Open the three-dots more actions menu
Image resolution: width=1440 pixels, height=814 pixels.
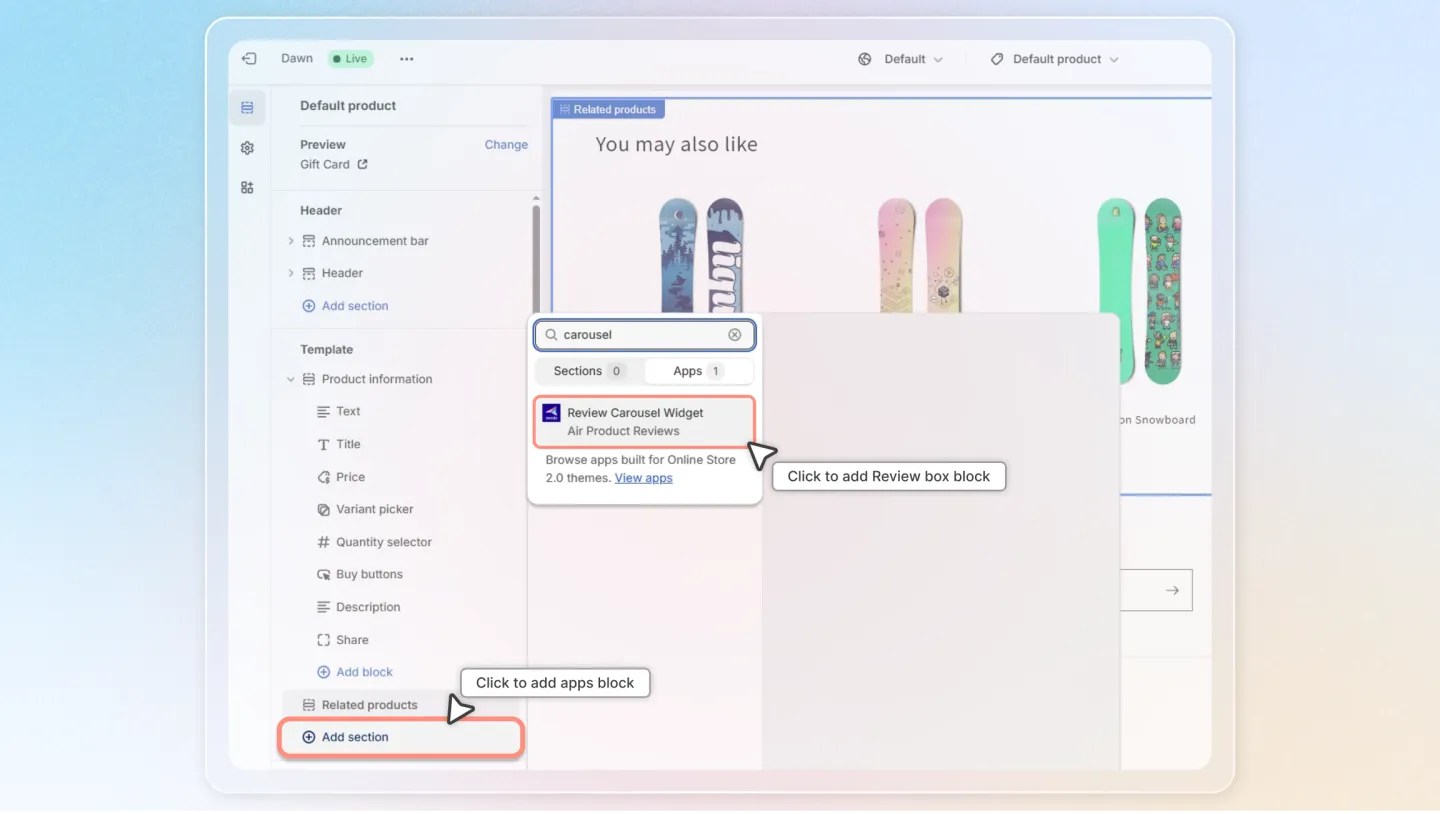click(406, 59)
